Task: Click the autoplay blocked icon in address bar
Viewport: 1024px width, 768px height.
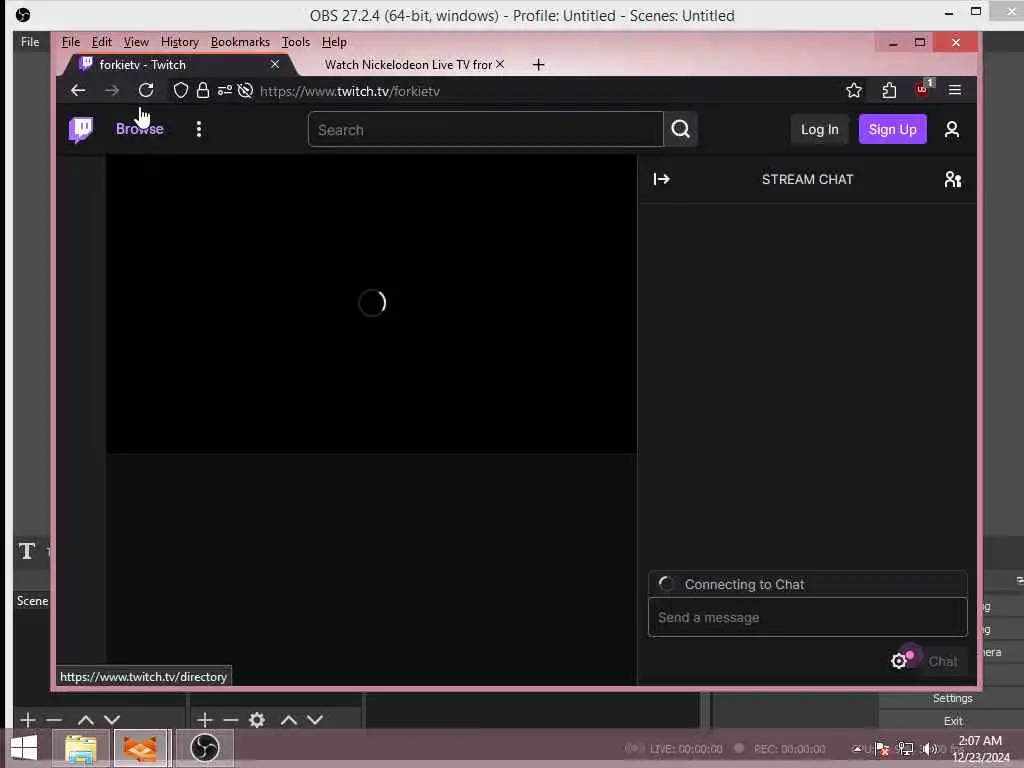Action: tap(245, 90)
